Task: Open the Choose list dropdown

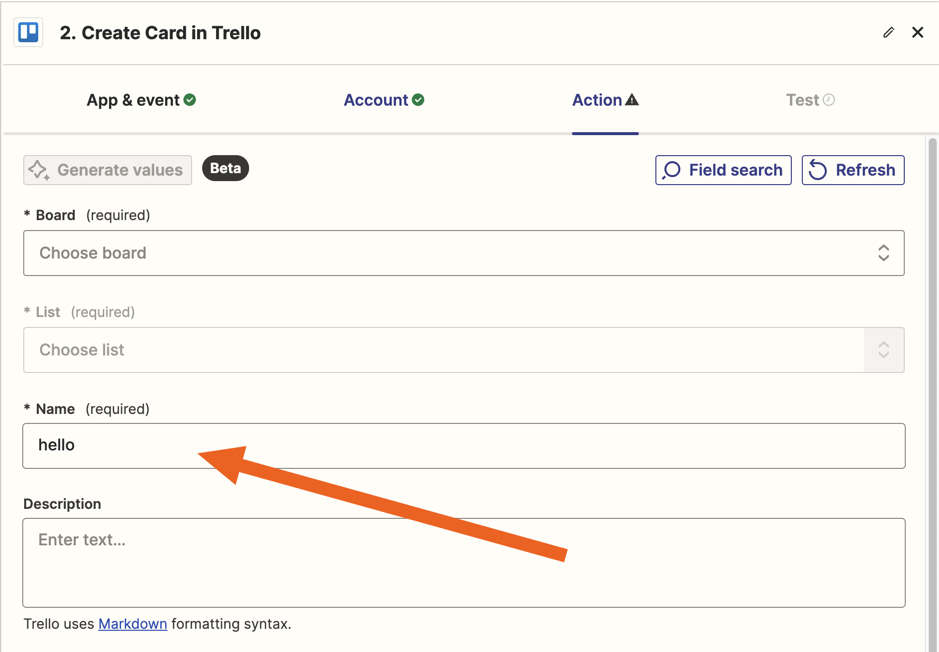Action: click(x=464, y=350)
